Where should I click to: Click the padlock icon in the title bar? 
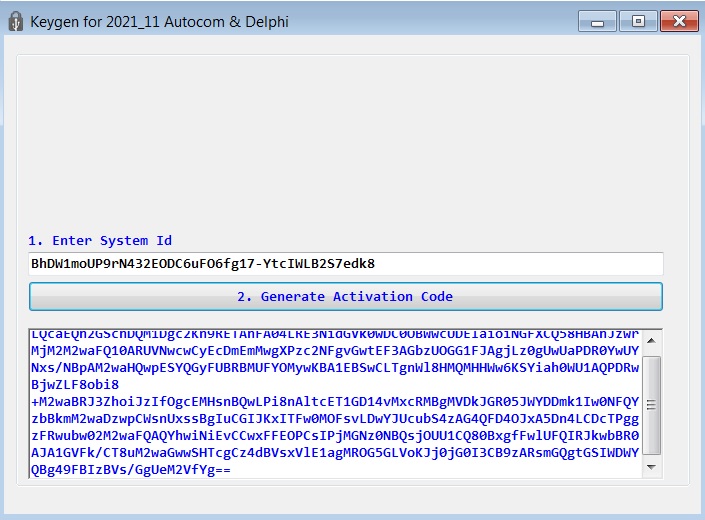click(16, 21)
